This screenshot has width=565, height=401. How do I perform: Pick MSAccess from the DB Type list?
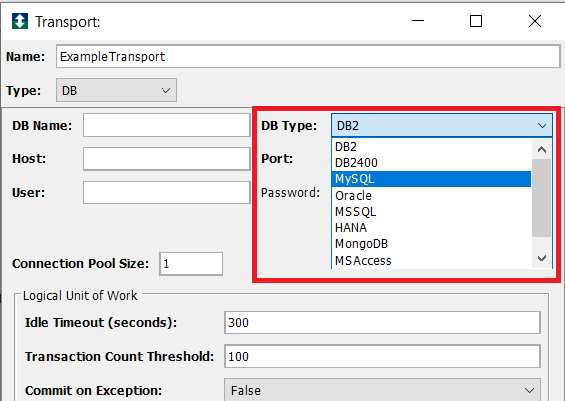pos(431,260)
